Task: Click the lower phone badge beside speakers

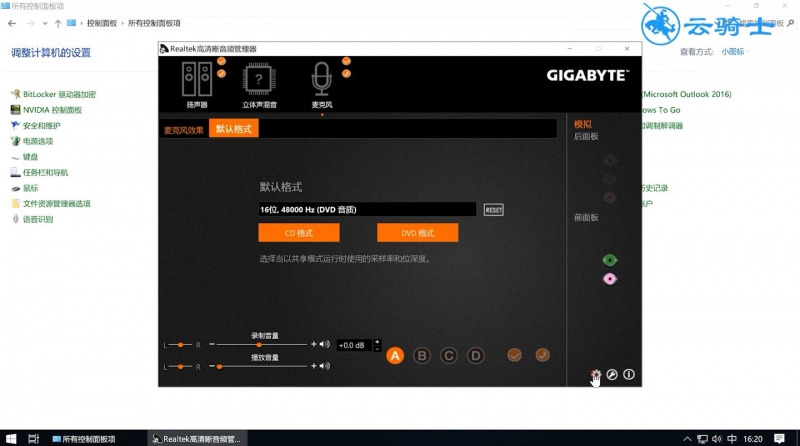Action: (x=221, y=74)
